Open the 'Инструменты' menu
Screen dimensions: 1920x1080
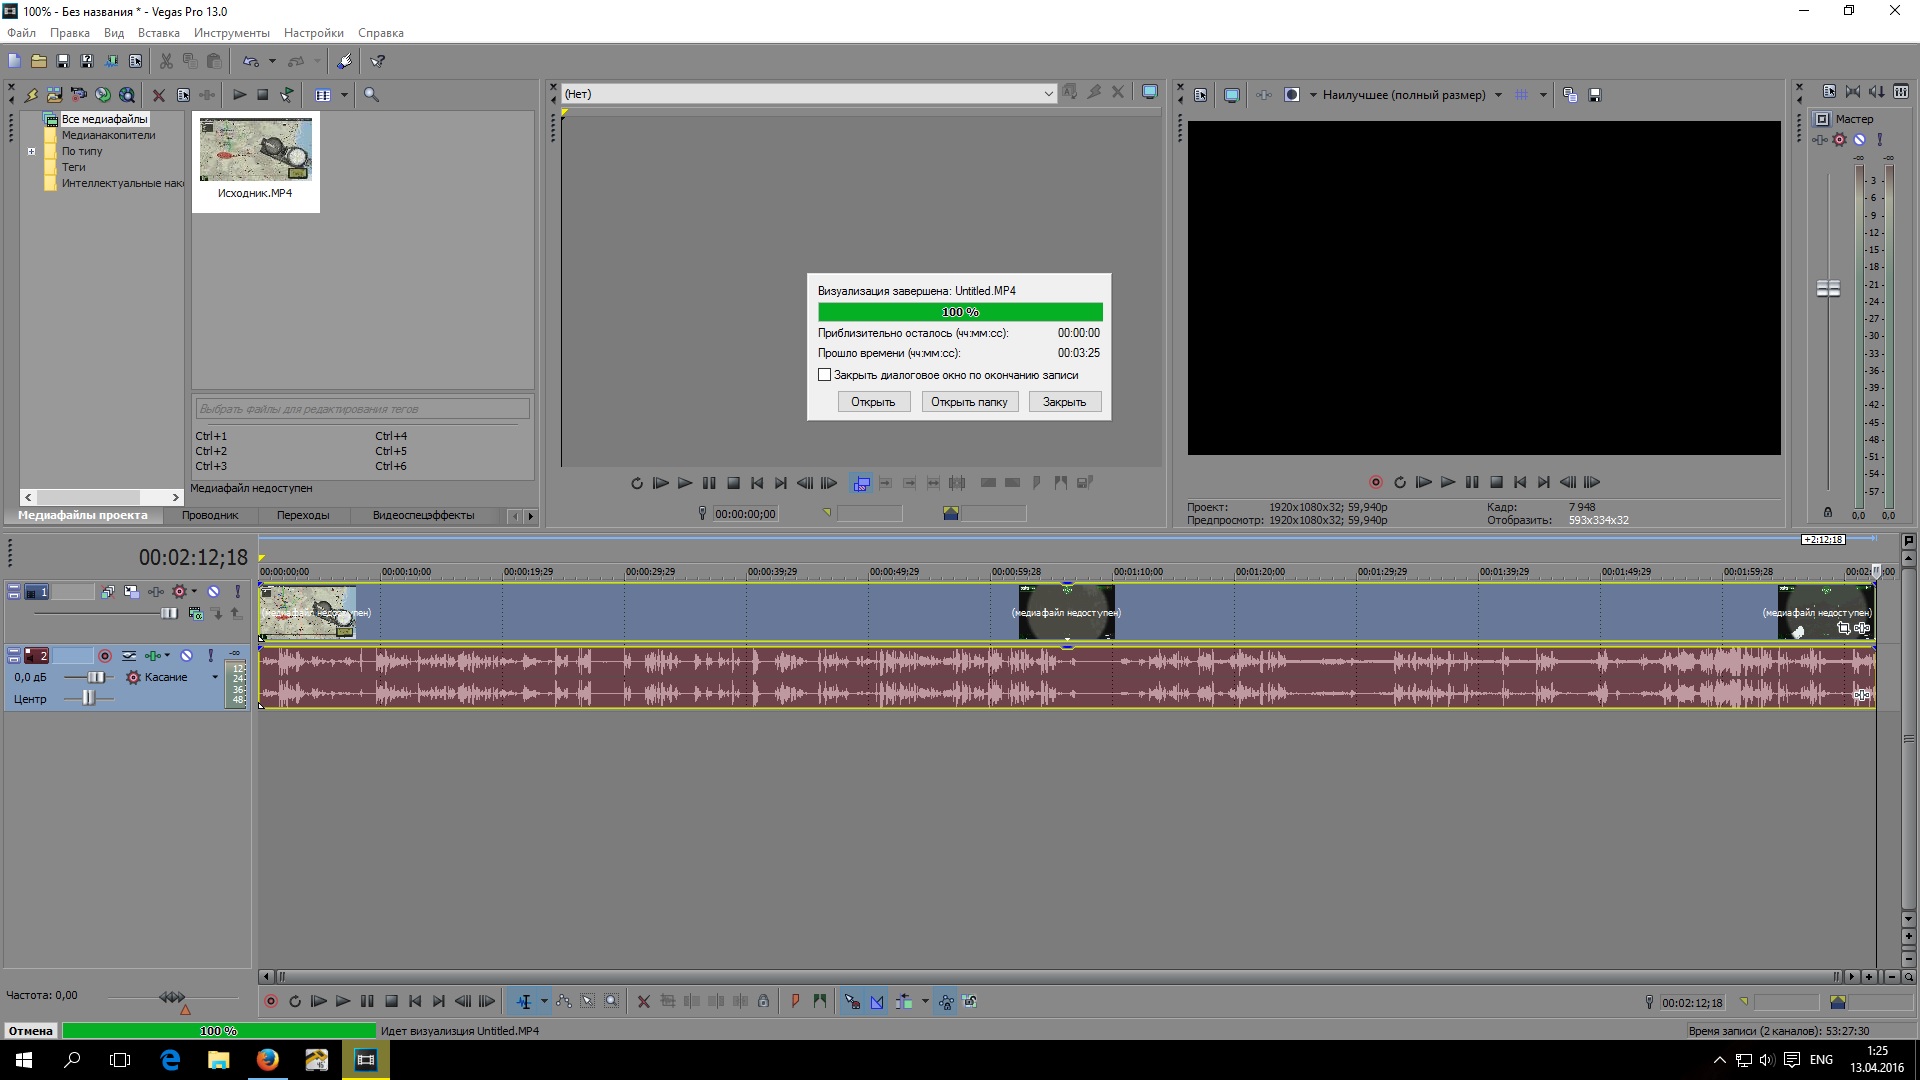(231, 33)
